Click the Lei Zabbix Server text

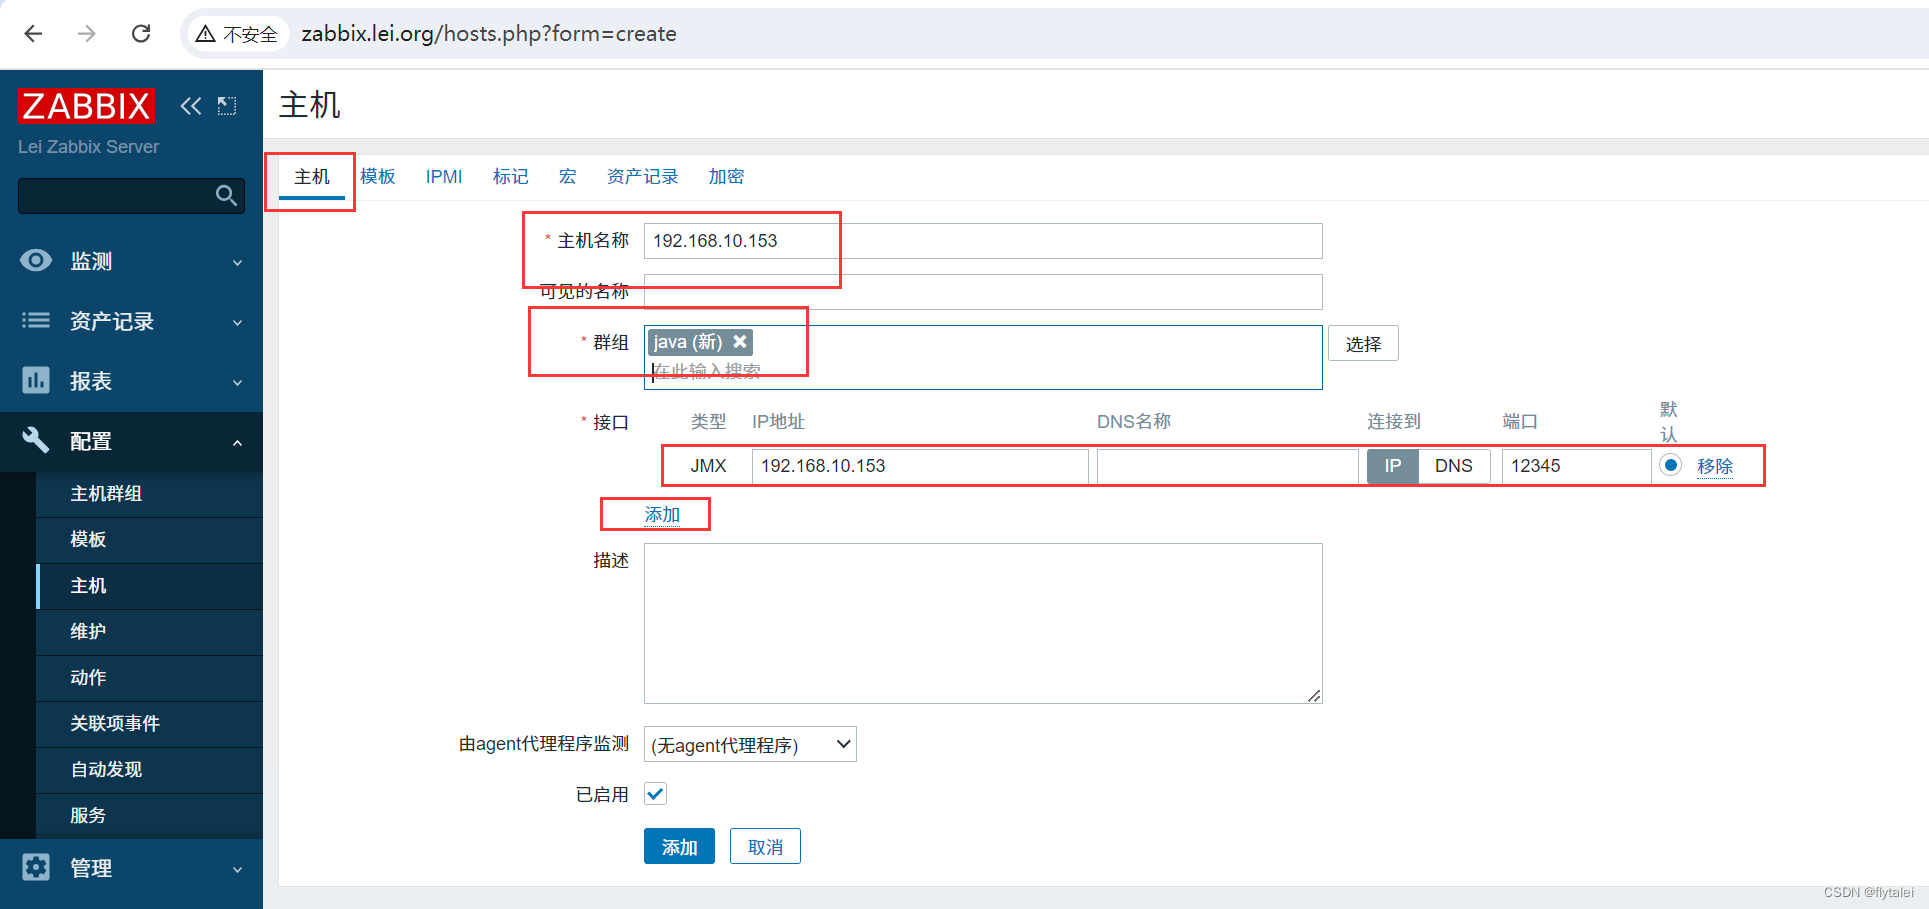point(88,147)
